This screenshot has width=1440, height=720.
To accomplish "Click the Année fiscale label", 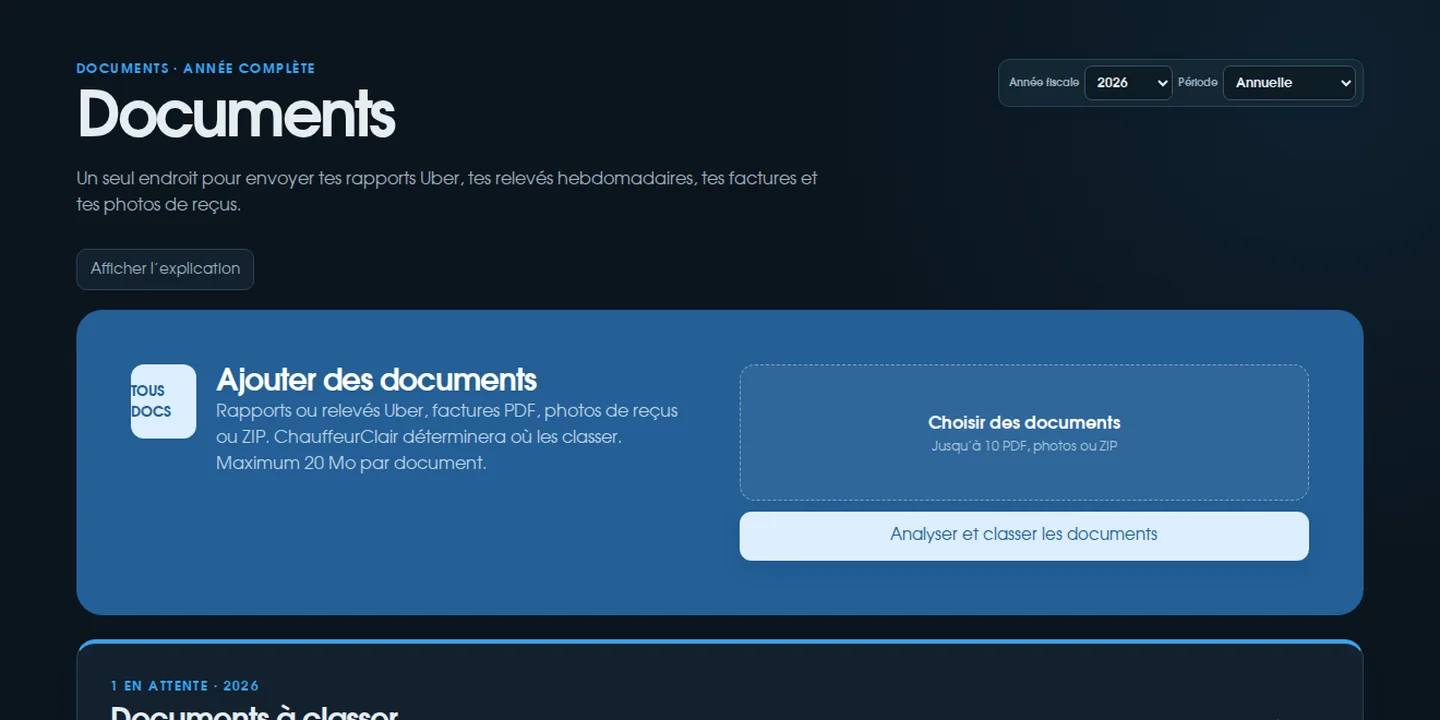I will (x=1044, y=83).
